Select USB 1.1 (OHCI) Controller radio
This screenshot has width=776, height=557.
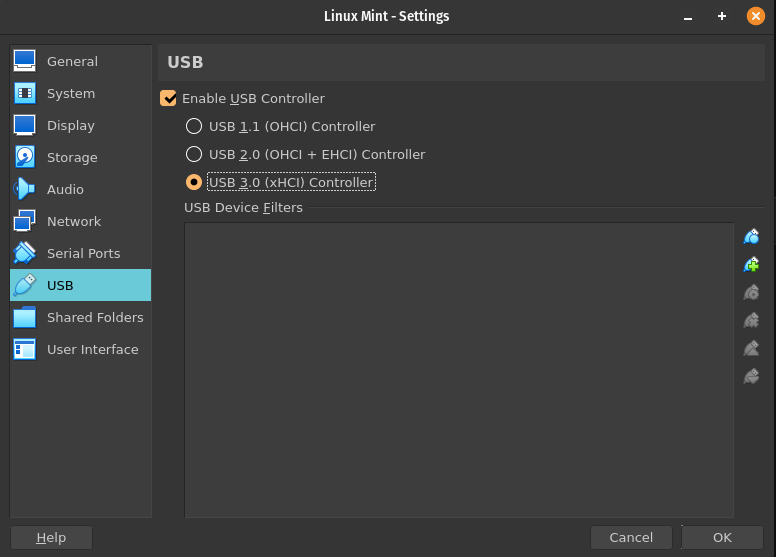click(194, 126)
